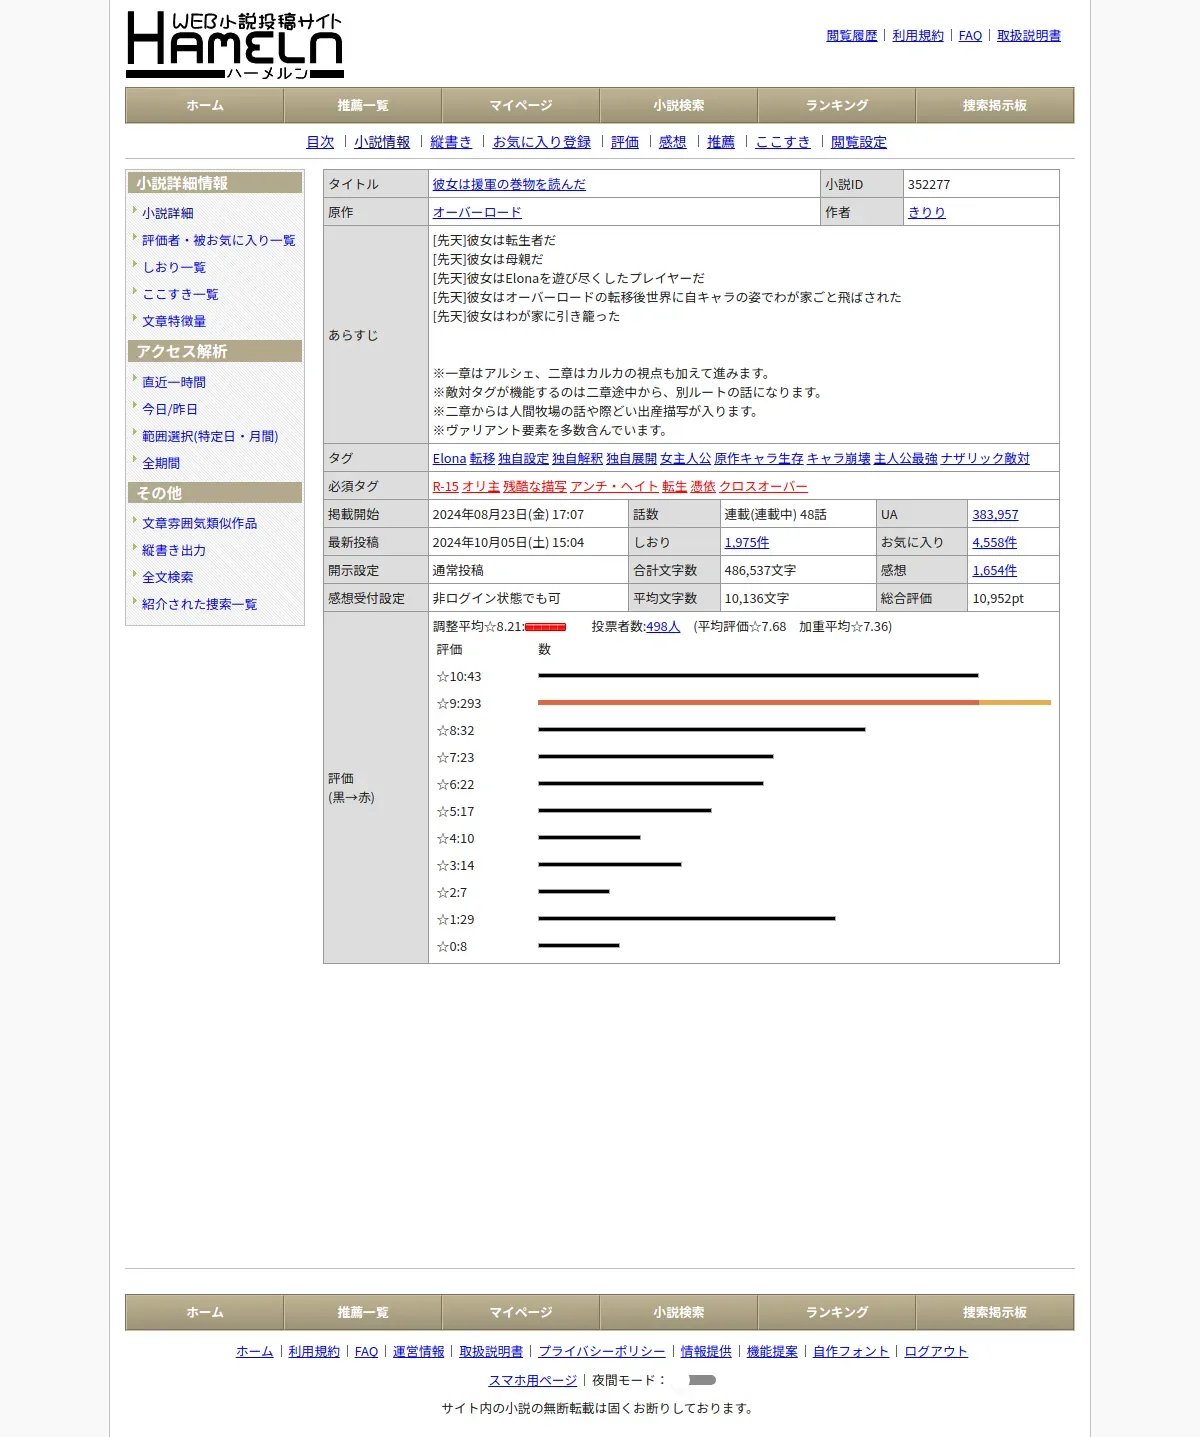Open 小説検索 in the top navigation bar

tap(679, 105)
